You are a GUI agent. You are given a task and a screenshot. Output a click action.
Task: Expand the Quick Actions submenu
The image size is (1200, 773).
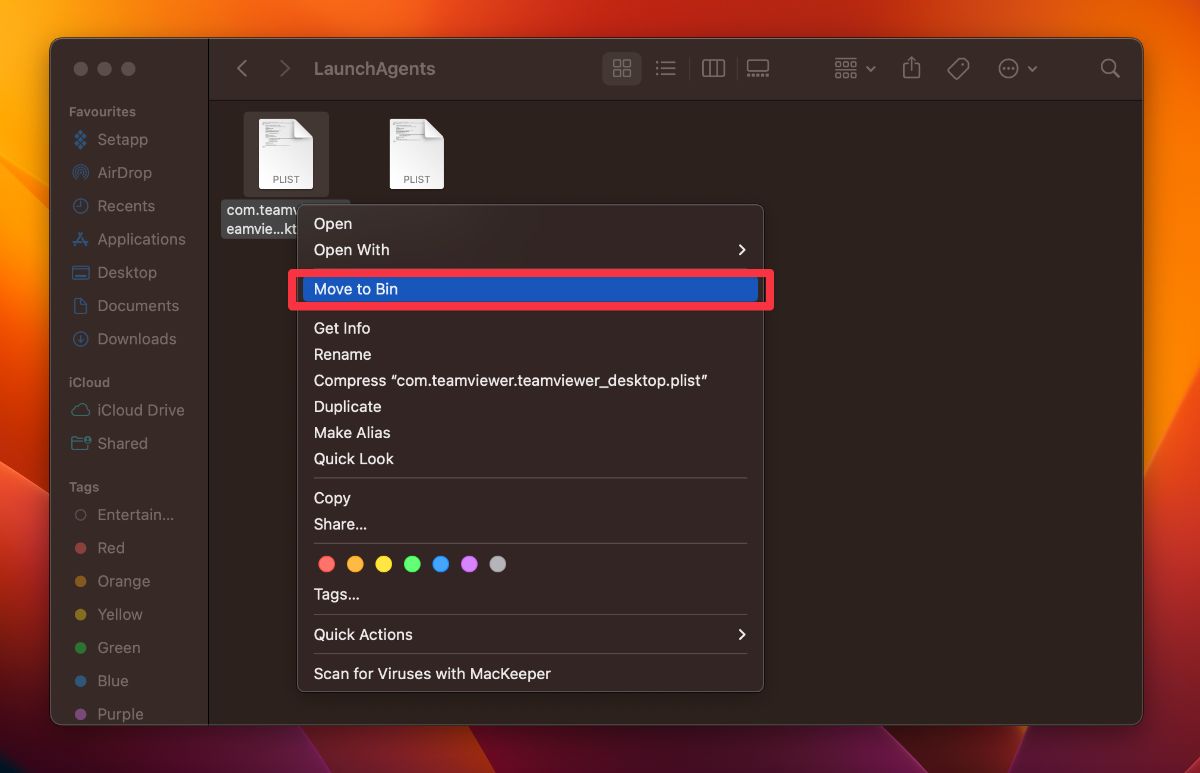[530, 634]
